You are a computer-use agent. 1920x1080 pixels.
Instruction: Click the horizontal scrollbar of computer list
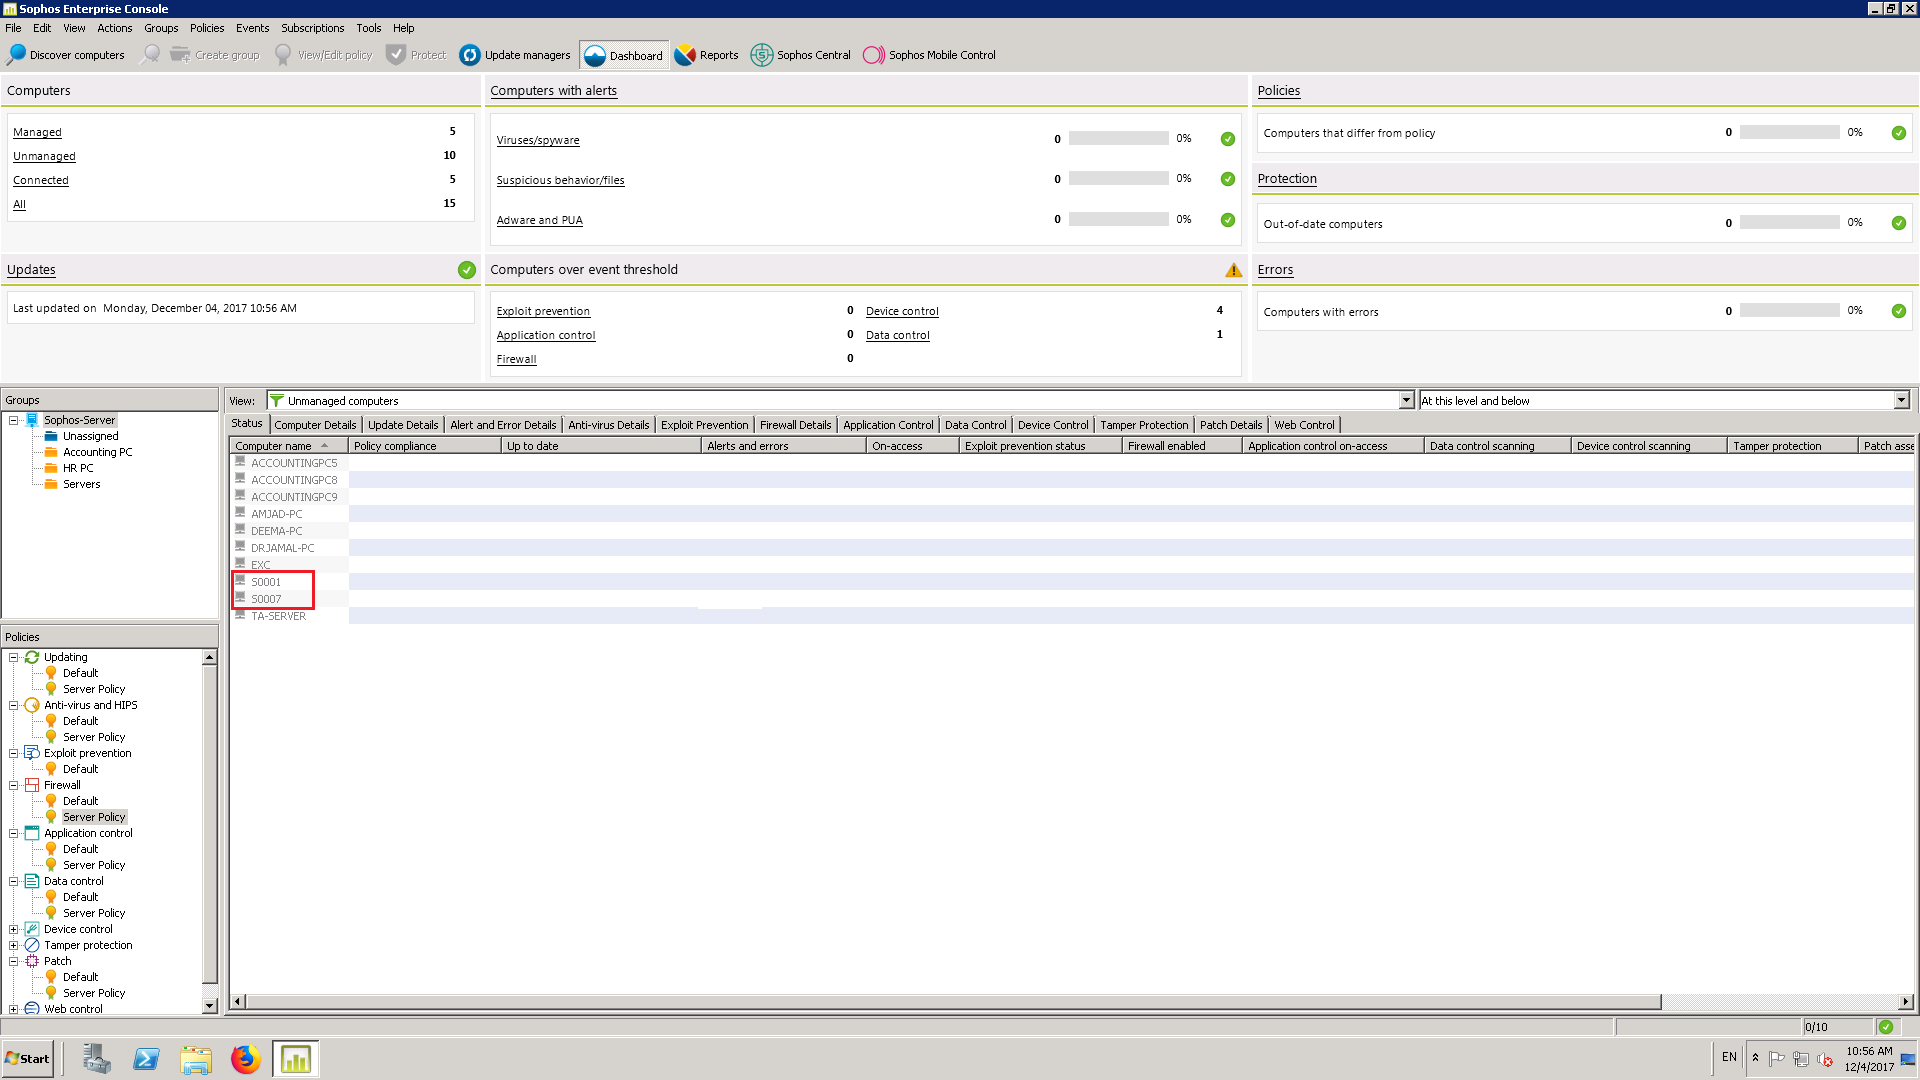[x=953, y=1002]
